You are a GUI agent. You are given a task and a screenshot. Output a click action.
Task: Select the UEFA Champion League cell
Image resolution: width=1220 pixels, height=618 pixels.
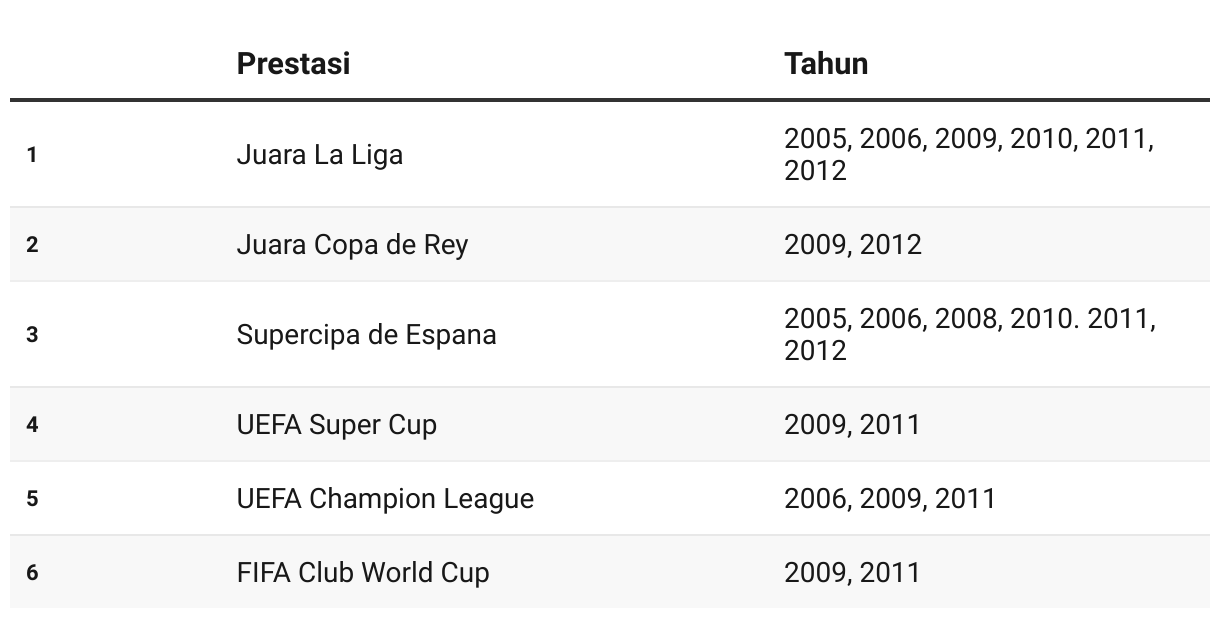click(x=385, y=499)
